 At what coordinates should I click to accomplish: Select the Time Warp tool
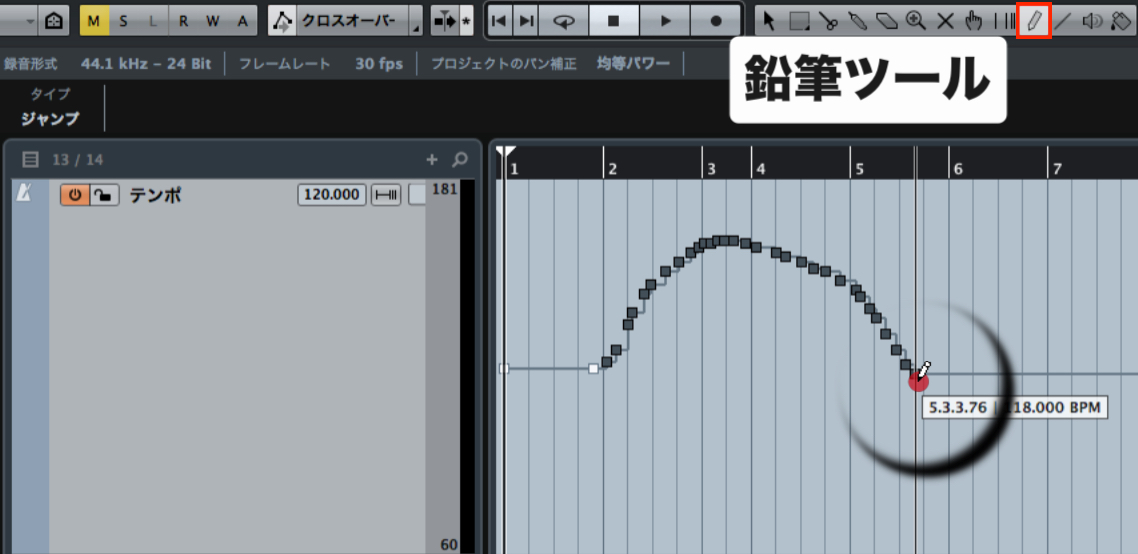click(1004, 21)
